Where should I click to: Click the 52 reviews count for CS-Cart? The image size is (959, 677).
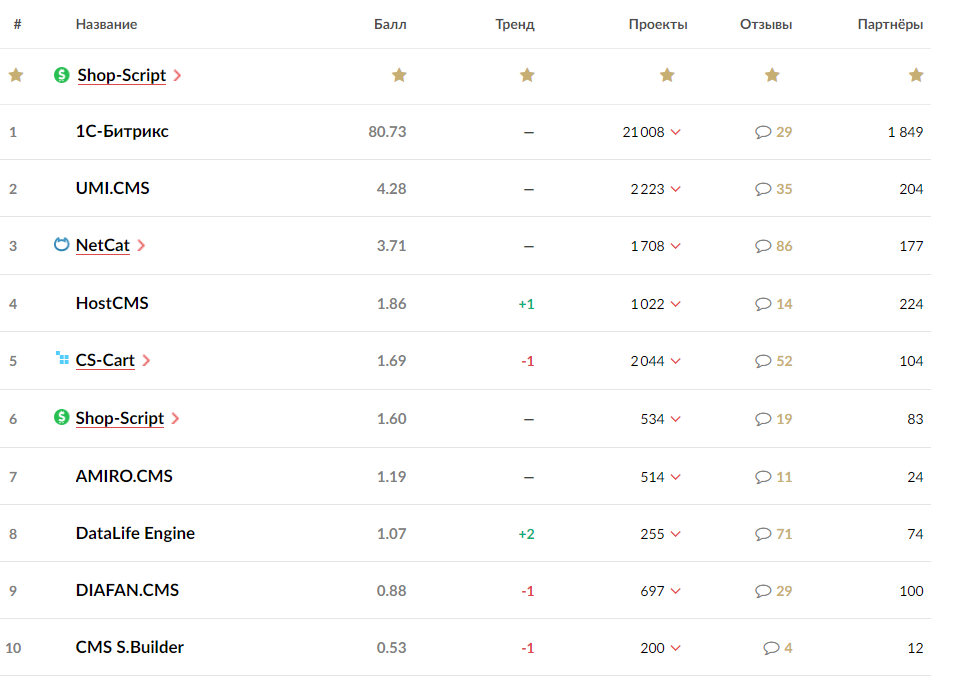tap(784, 361)
